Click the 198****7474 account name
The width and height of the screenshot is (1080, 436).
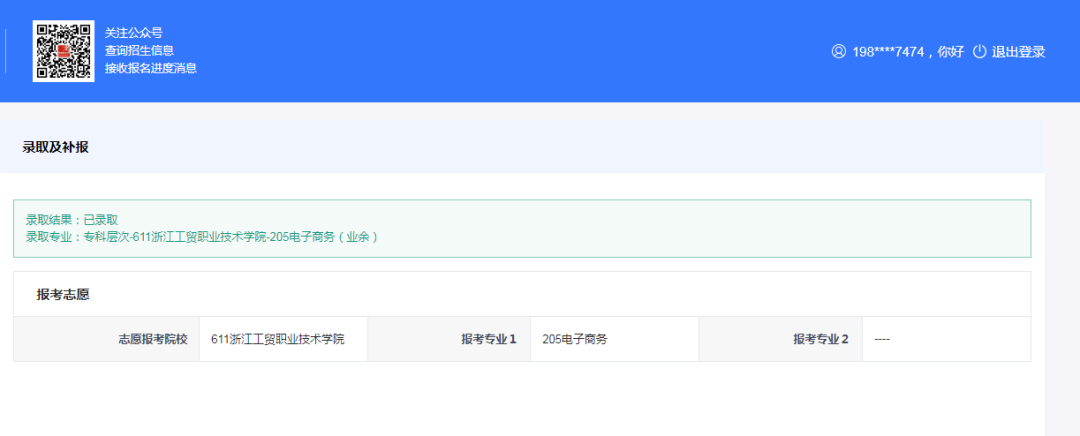pyautogui.click(x=888, y=52)
